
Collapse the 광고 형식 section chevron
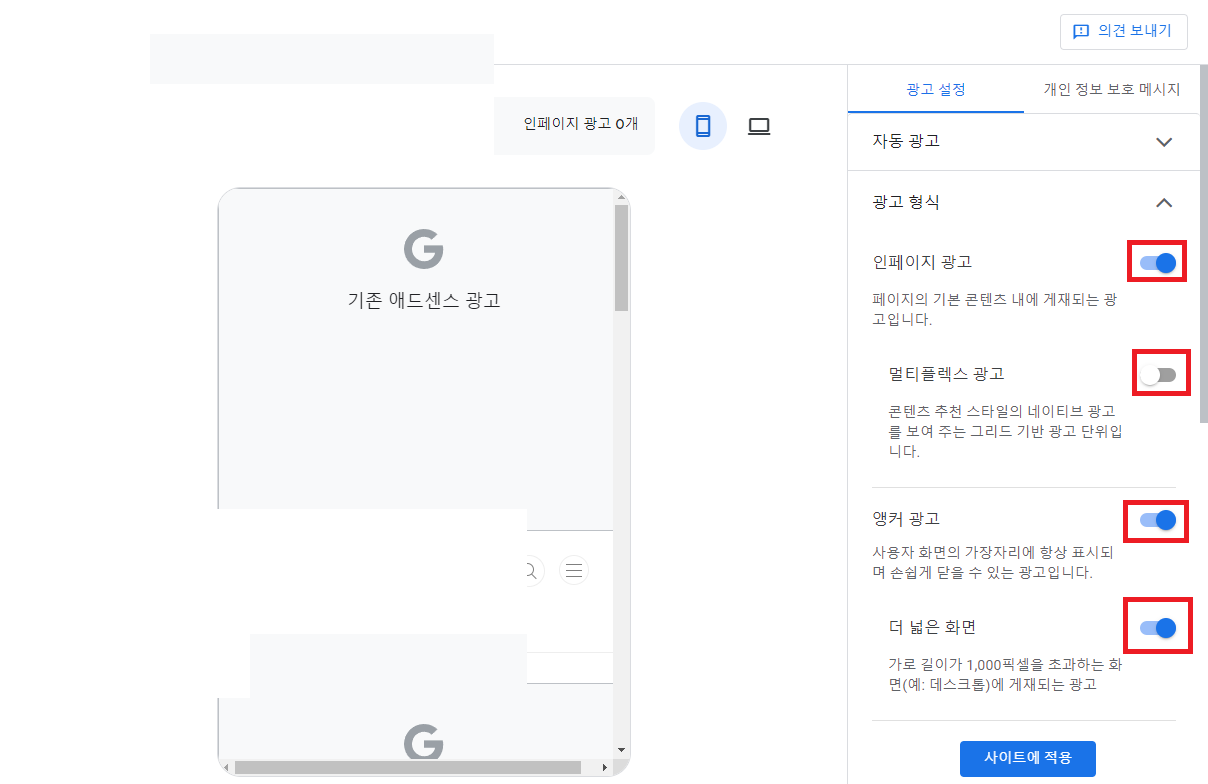(1164, 203)
